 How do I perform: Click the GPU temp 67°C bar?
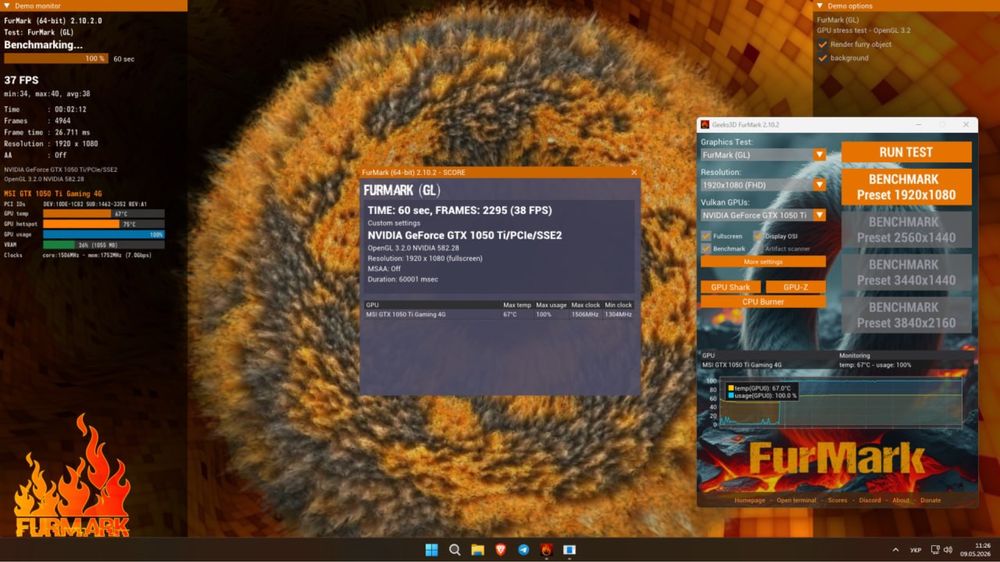point(103,214)
